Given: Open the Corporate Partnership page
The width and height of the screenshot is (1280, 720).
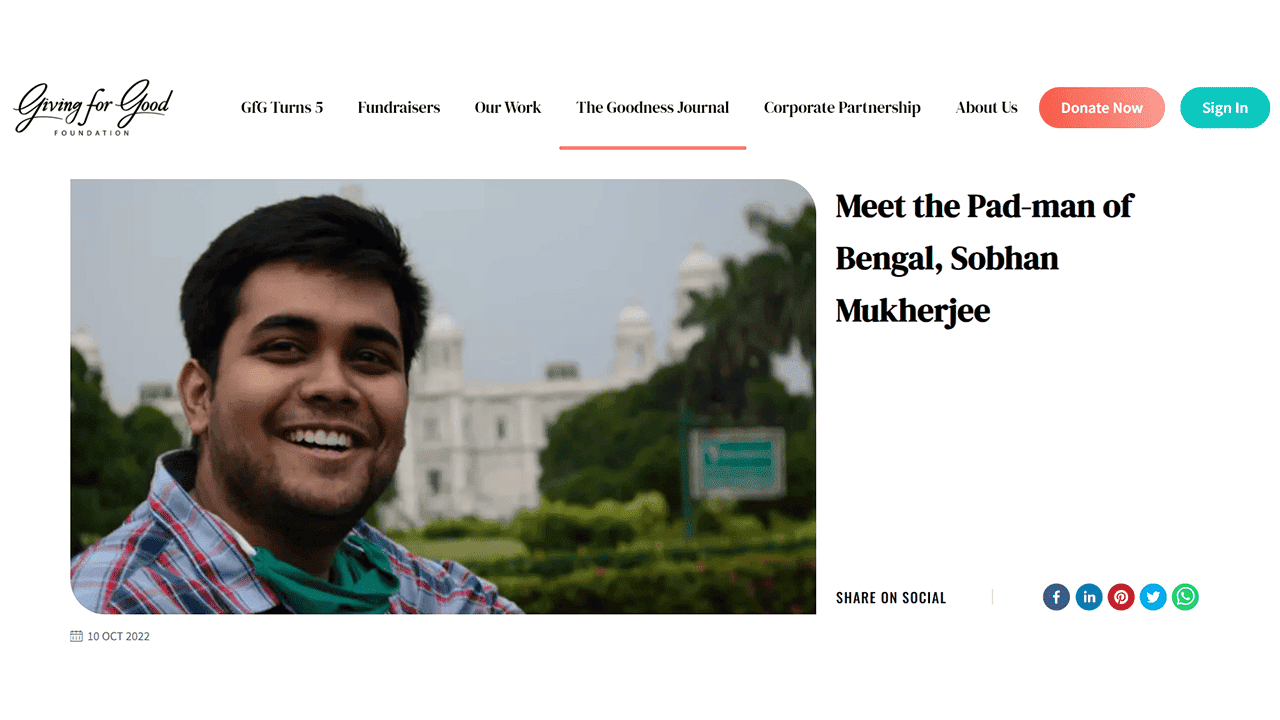Looking at the screenshot, I should (x=842, y=107).
